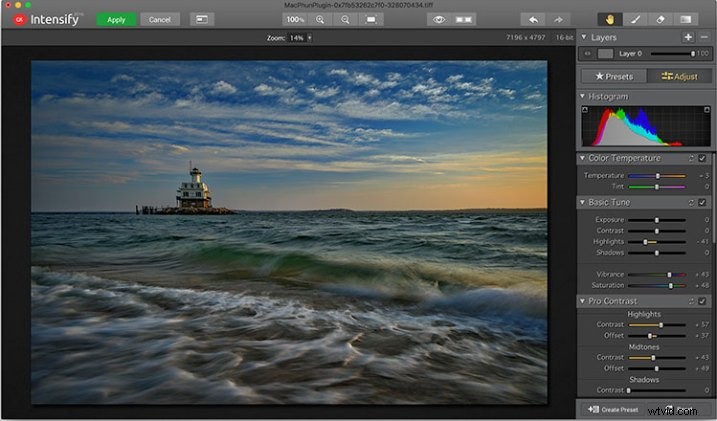The height and width of the screenshot is (421, 717).
Task: Toggle the side panel layout icon
Action: pyautogui.click(x=202, y=19)
